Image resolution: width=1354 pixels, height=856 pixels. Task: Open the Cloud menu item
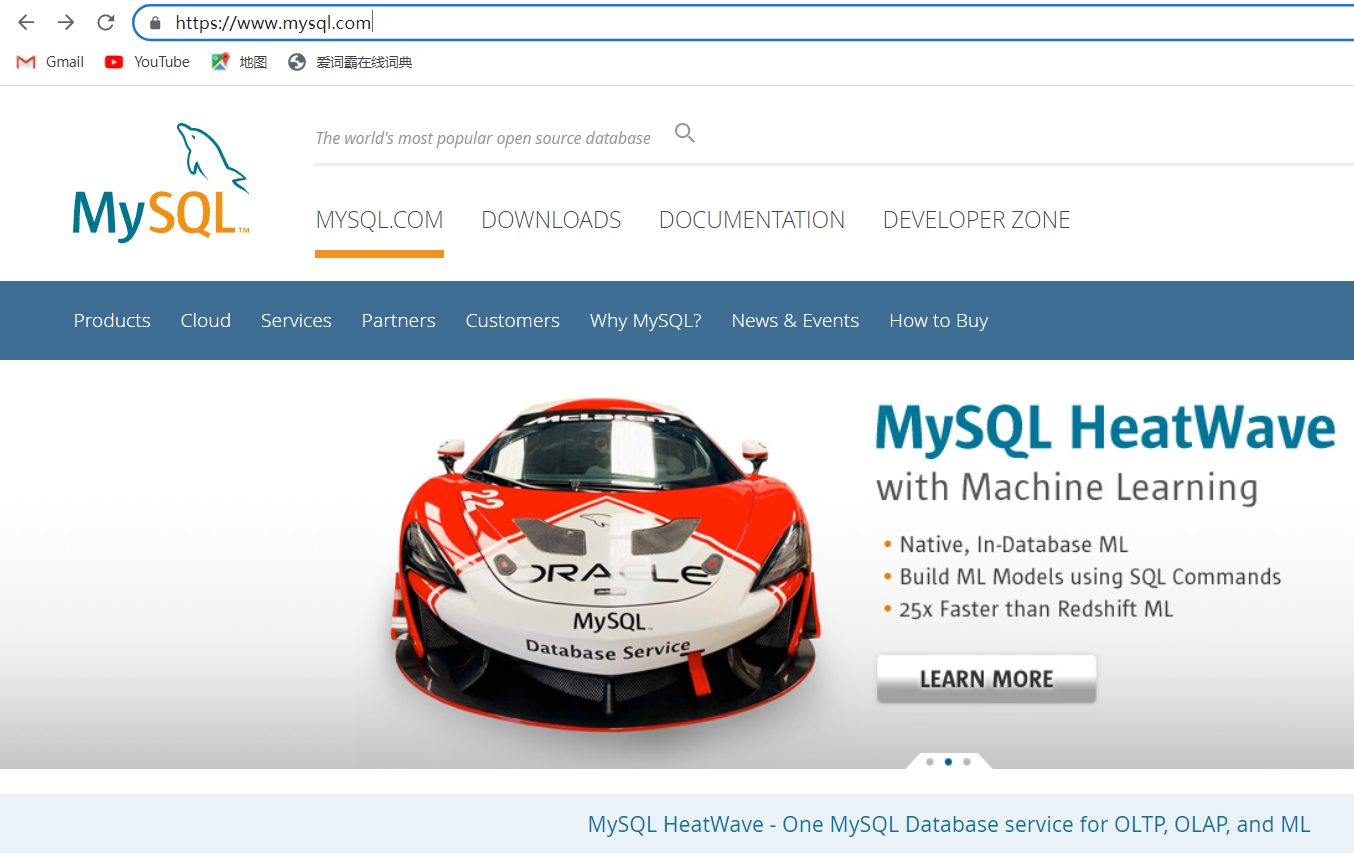(x=206, y=321)
